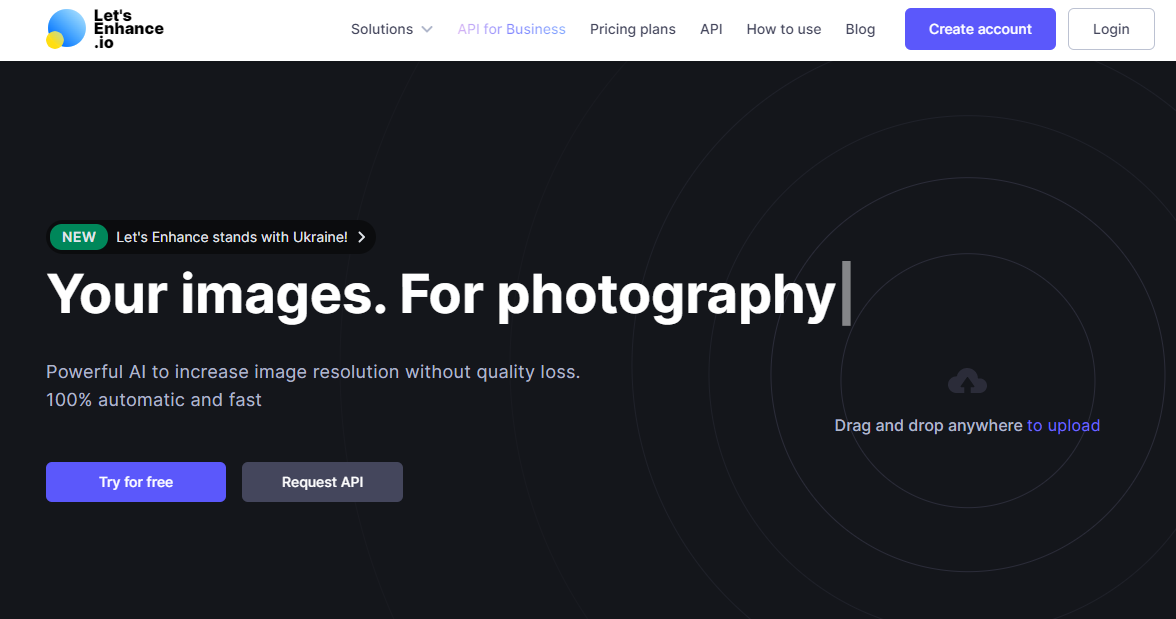Visit the Blog

860,29
